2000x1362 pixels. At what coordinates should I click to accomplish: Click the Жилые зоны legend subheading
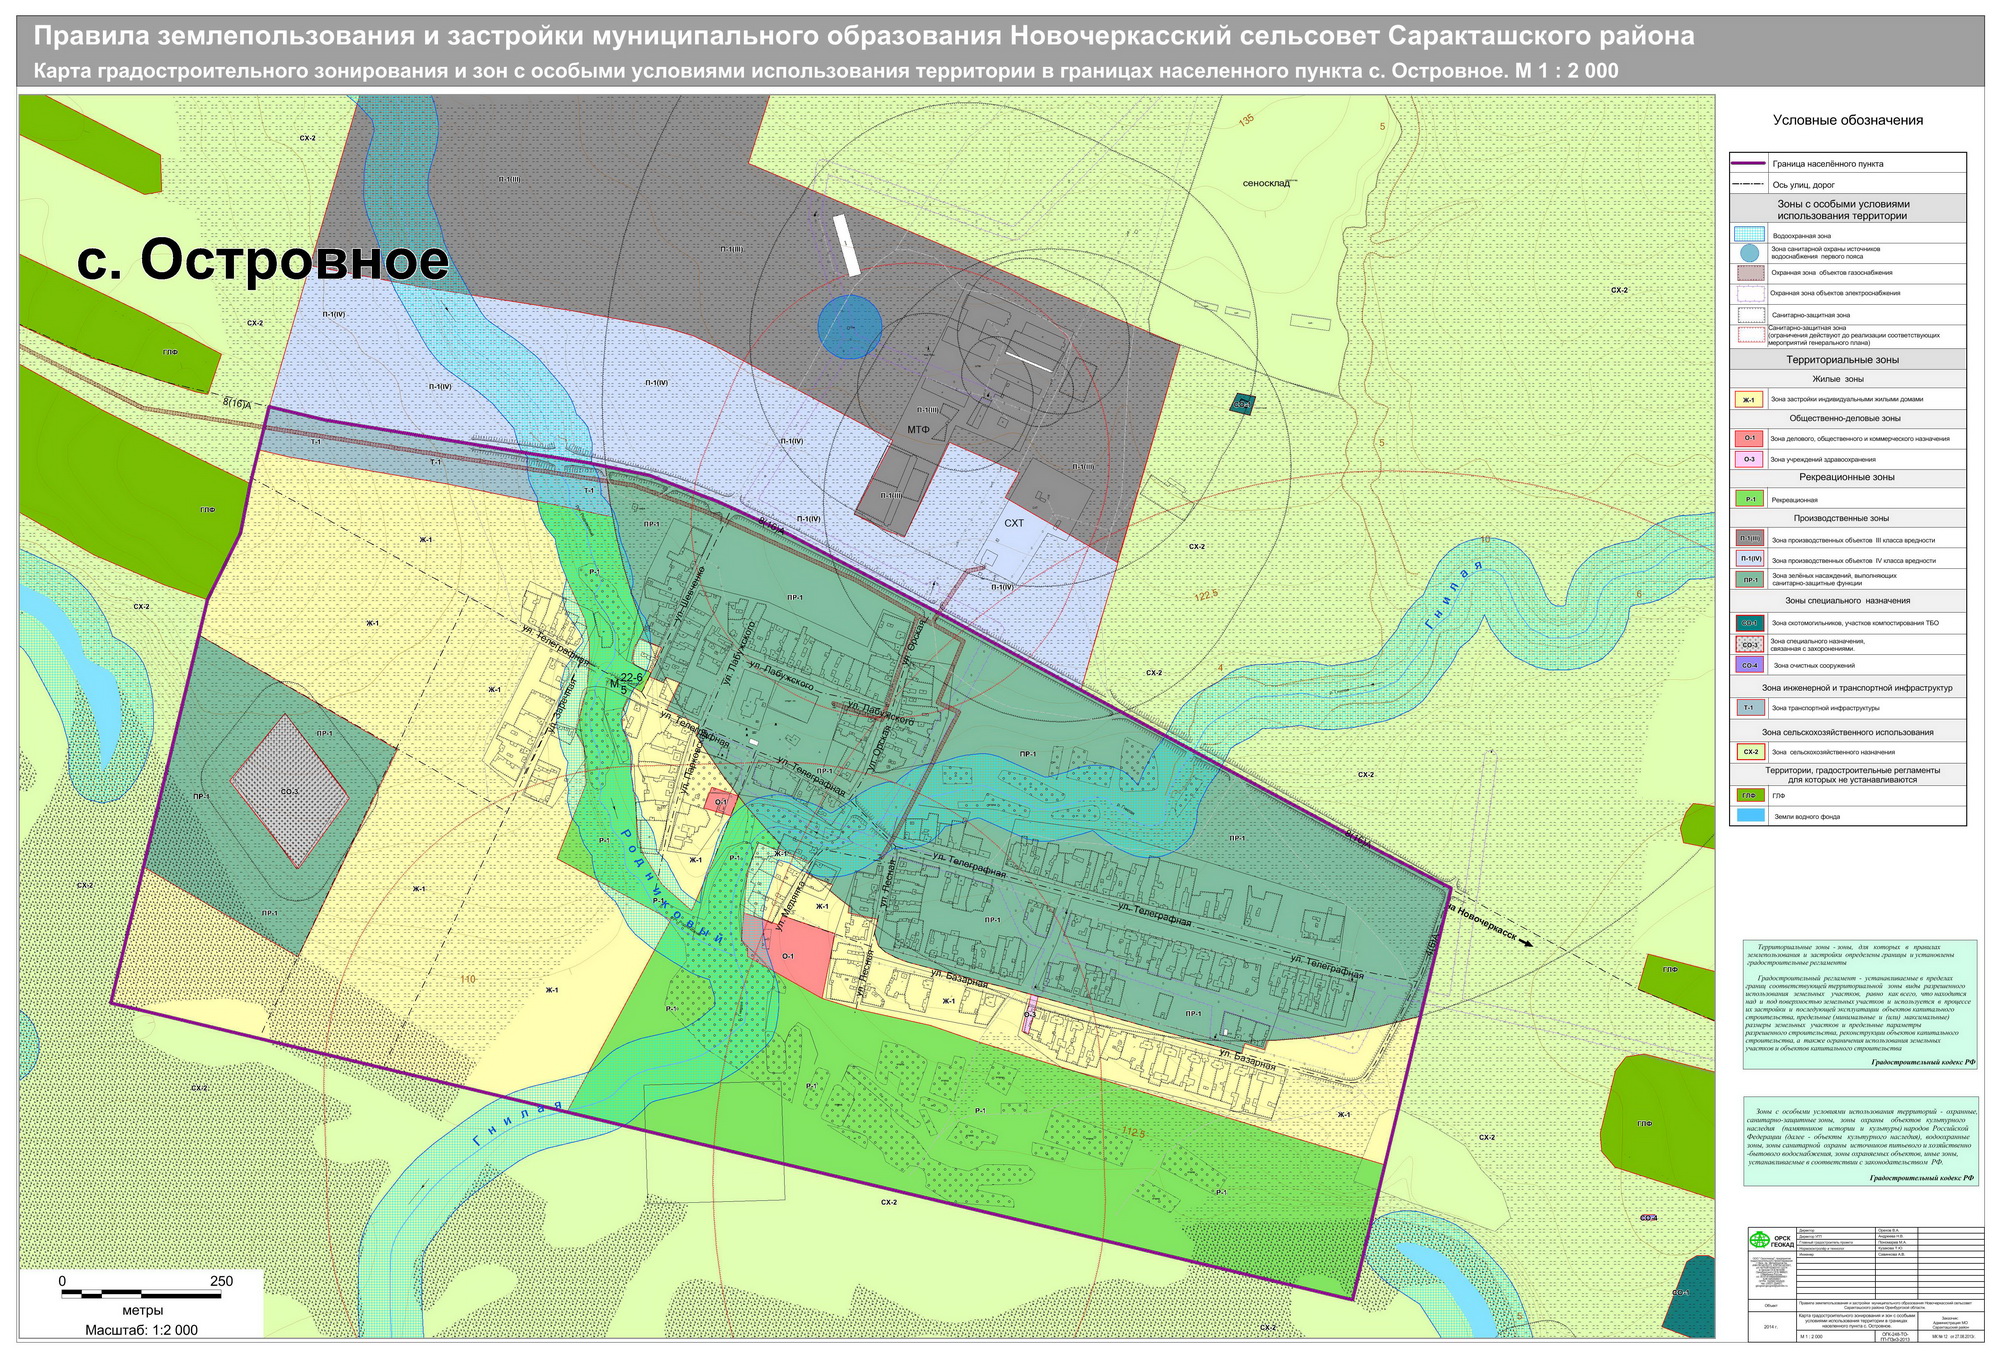(1838, 379)
